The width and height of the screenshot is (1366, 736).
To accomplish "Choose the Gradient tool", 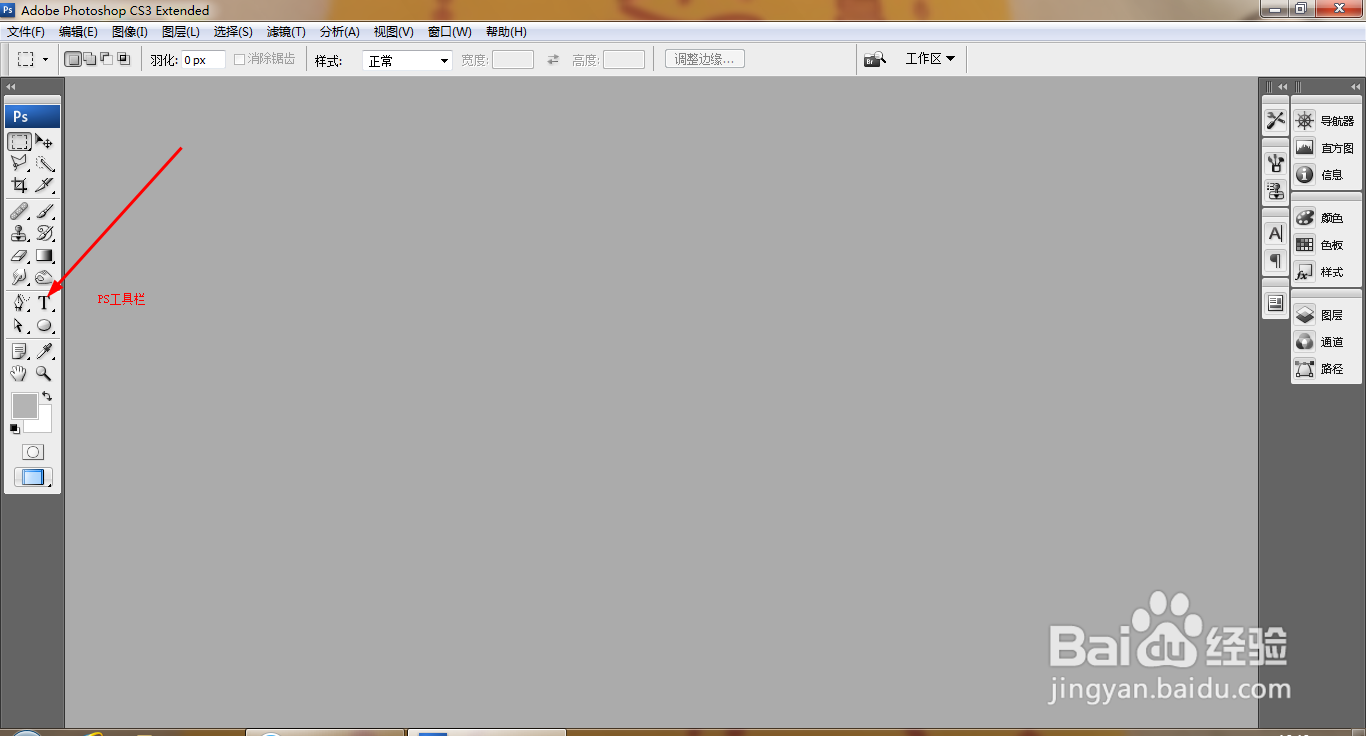I will [44, 255].
